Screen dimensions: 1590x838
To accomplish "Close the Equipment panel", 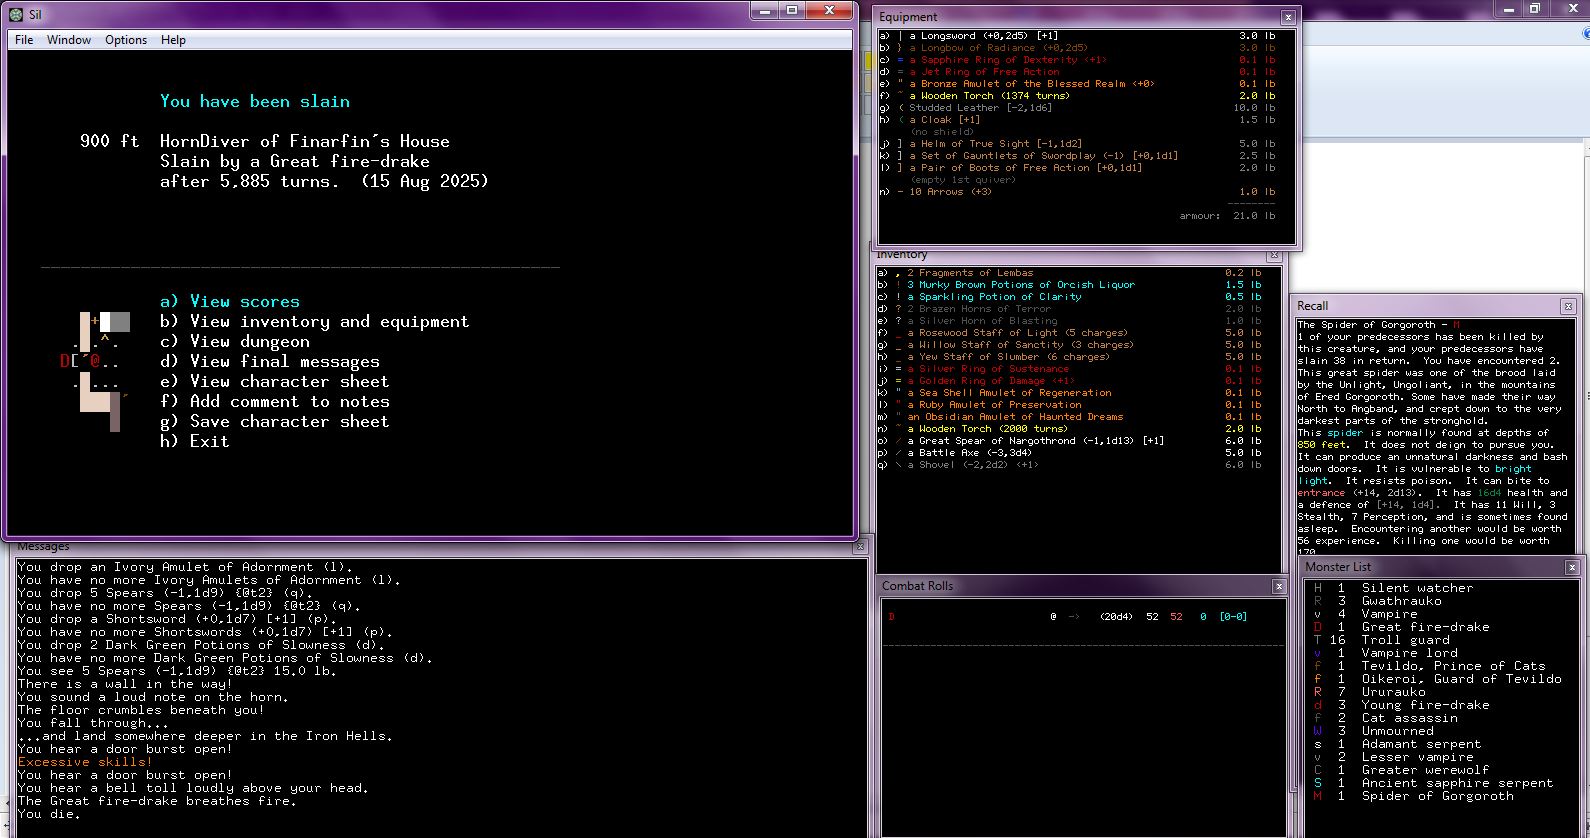I will tap(1288, 17).
